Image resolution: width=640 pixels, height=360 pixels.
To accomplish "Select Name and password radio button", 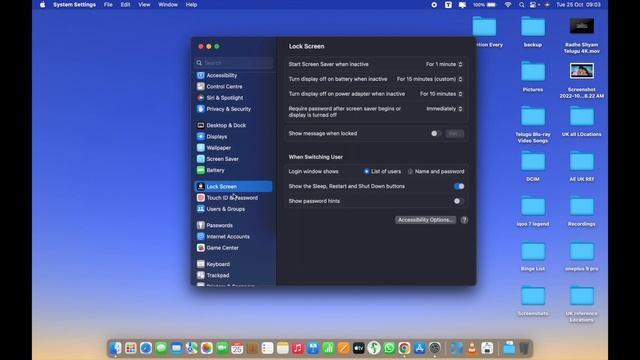I will [410, 172].
